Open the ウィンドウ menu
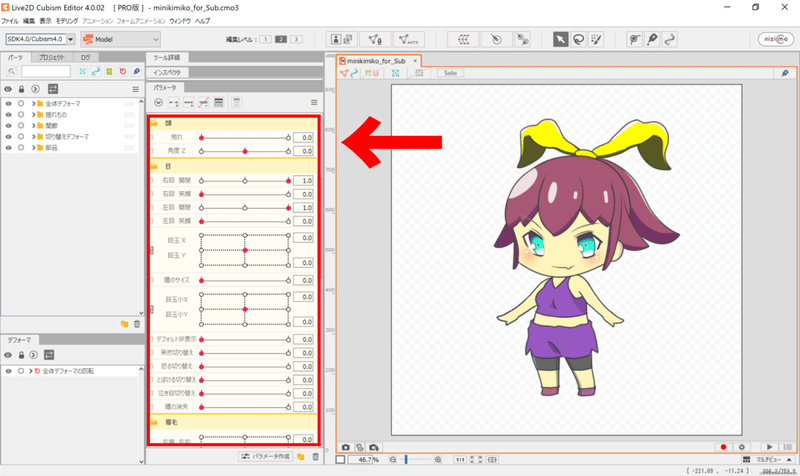The height and width of the screenshot is (476, 800). click(x=180, y=21)
